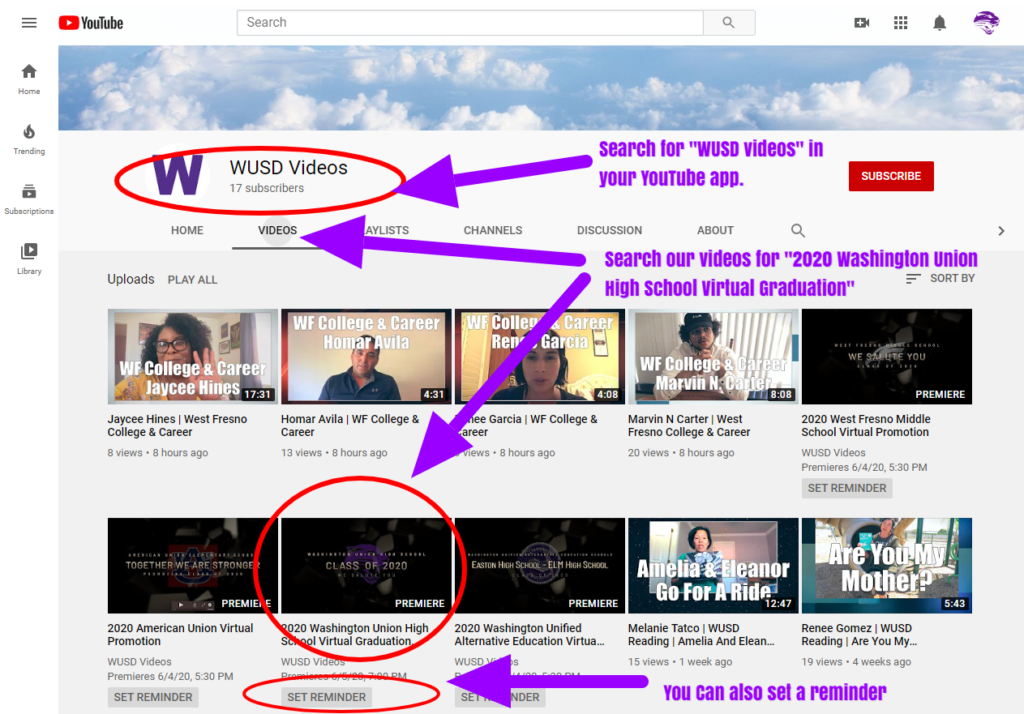Screen dimensions: 1024x714
Task: Open the account avatar menu
Action: point(985,23)
